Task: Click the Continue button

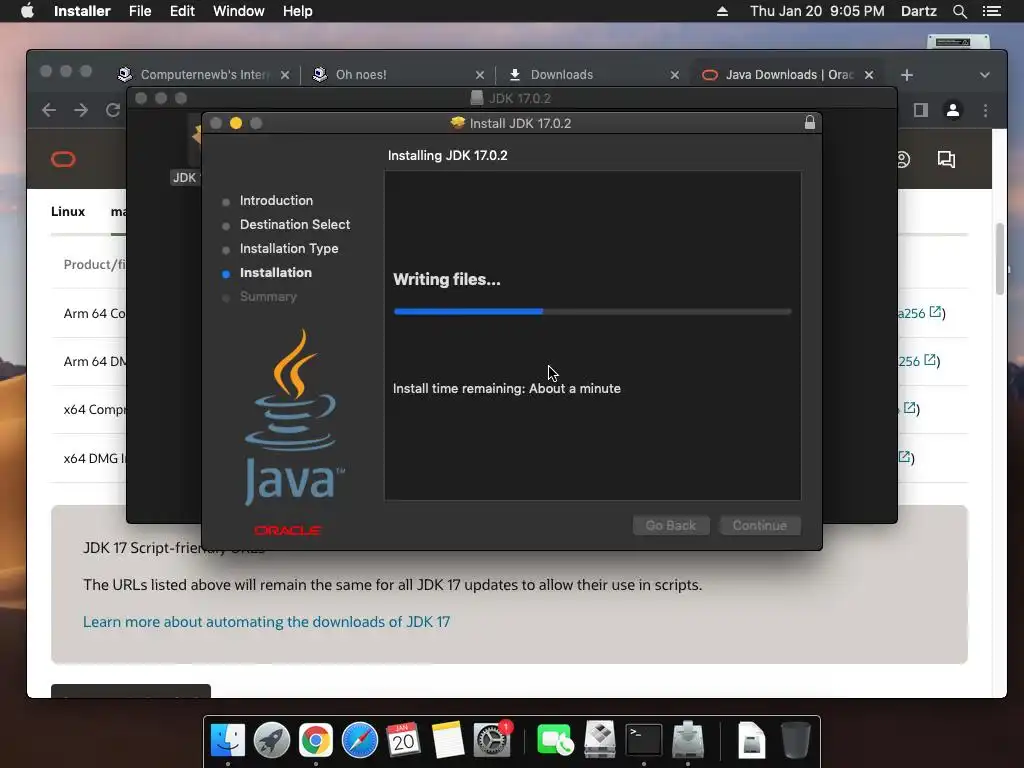Action: pyautogui.click(x=760, y=526)
